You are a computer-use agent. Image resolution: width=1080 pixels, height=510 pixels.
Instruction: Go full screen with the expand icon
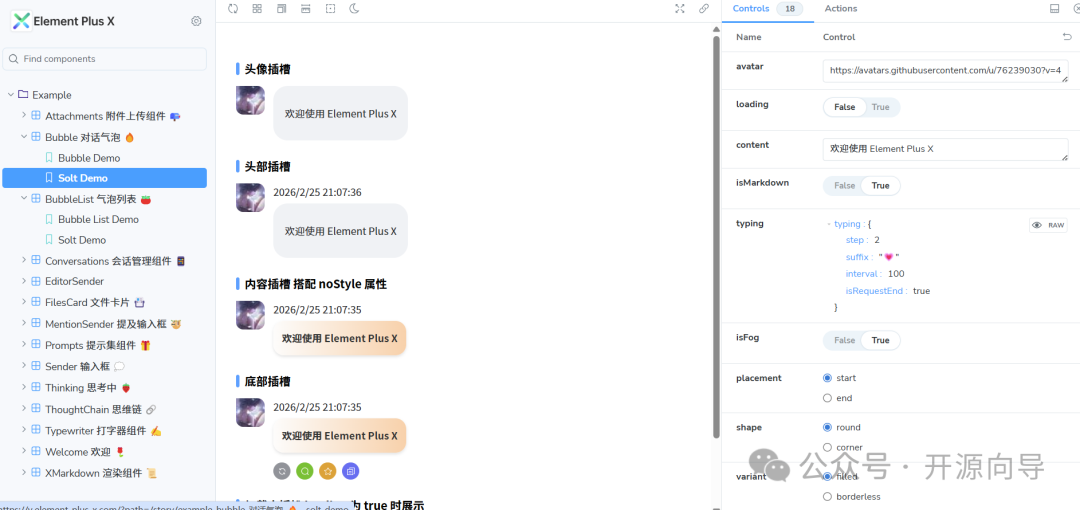pos(680,8)
